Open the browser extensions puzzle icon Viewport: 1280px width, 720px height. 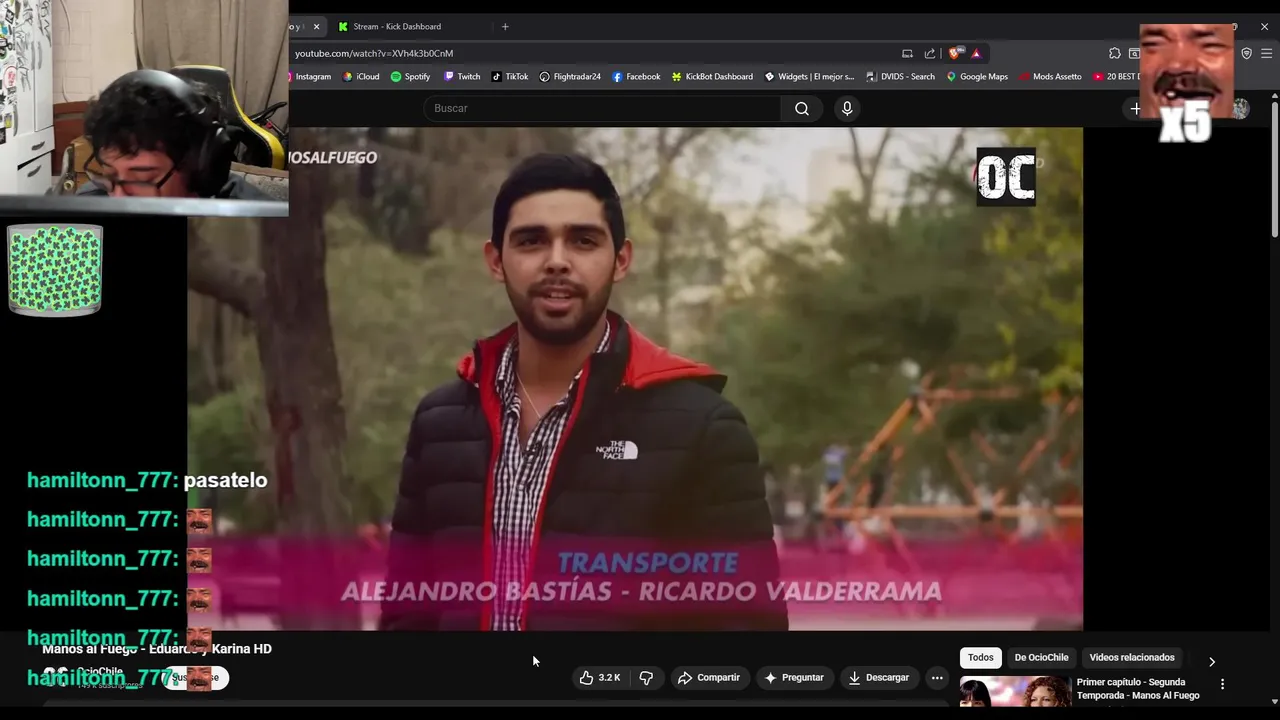tap(1115, 53)
